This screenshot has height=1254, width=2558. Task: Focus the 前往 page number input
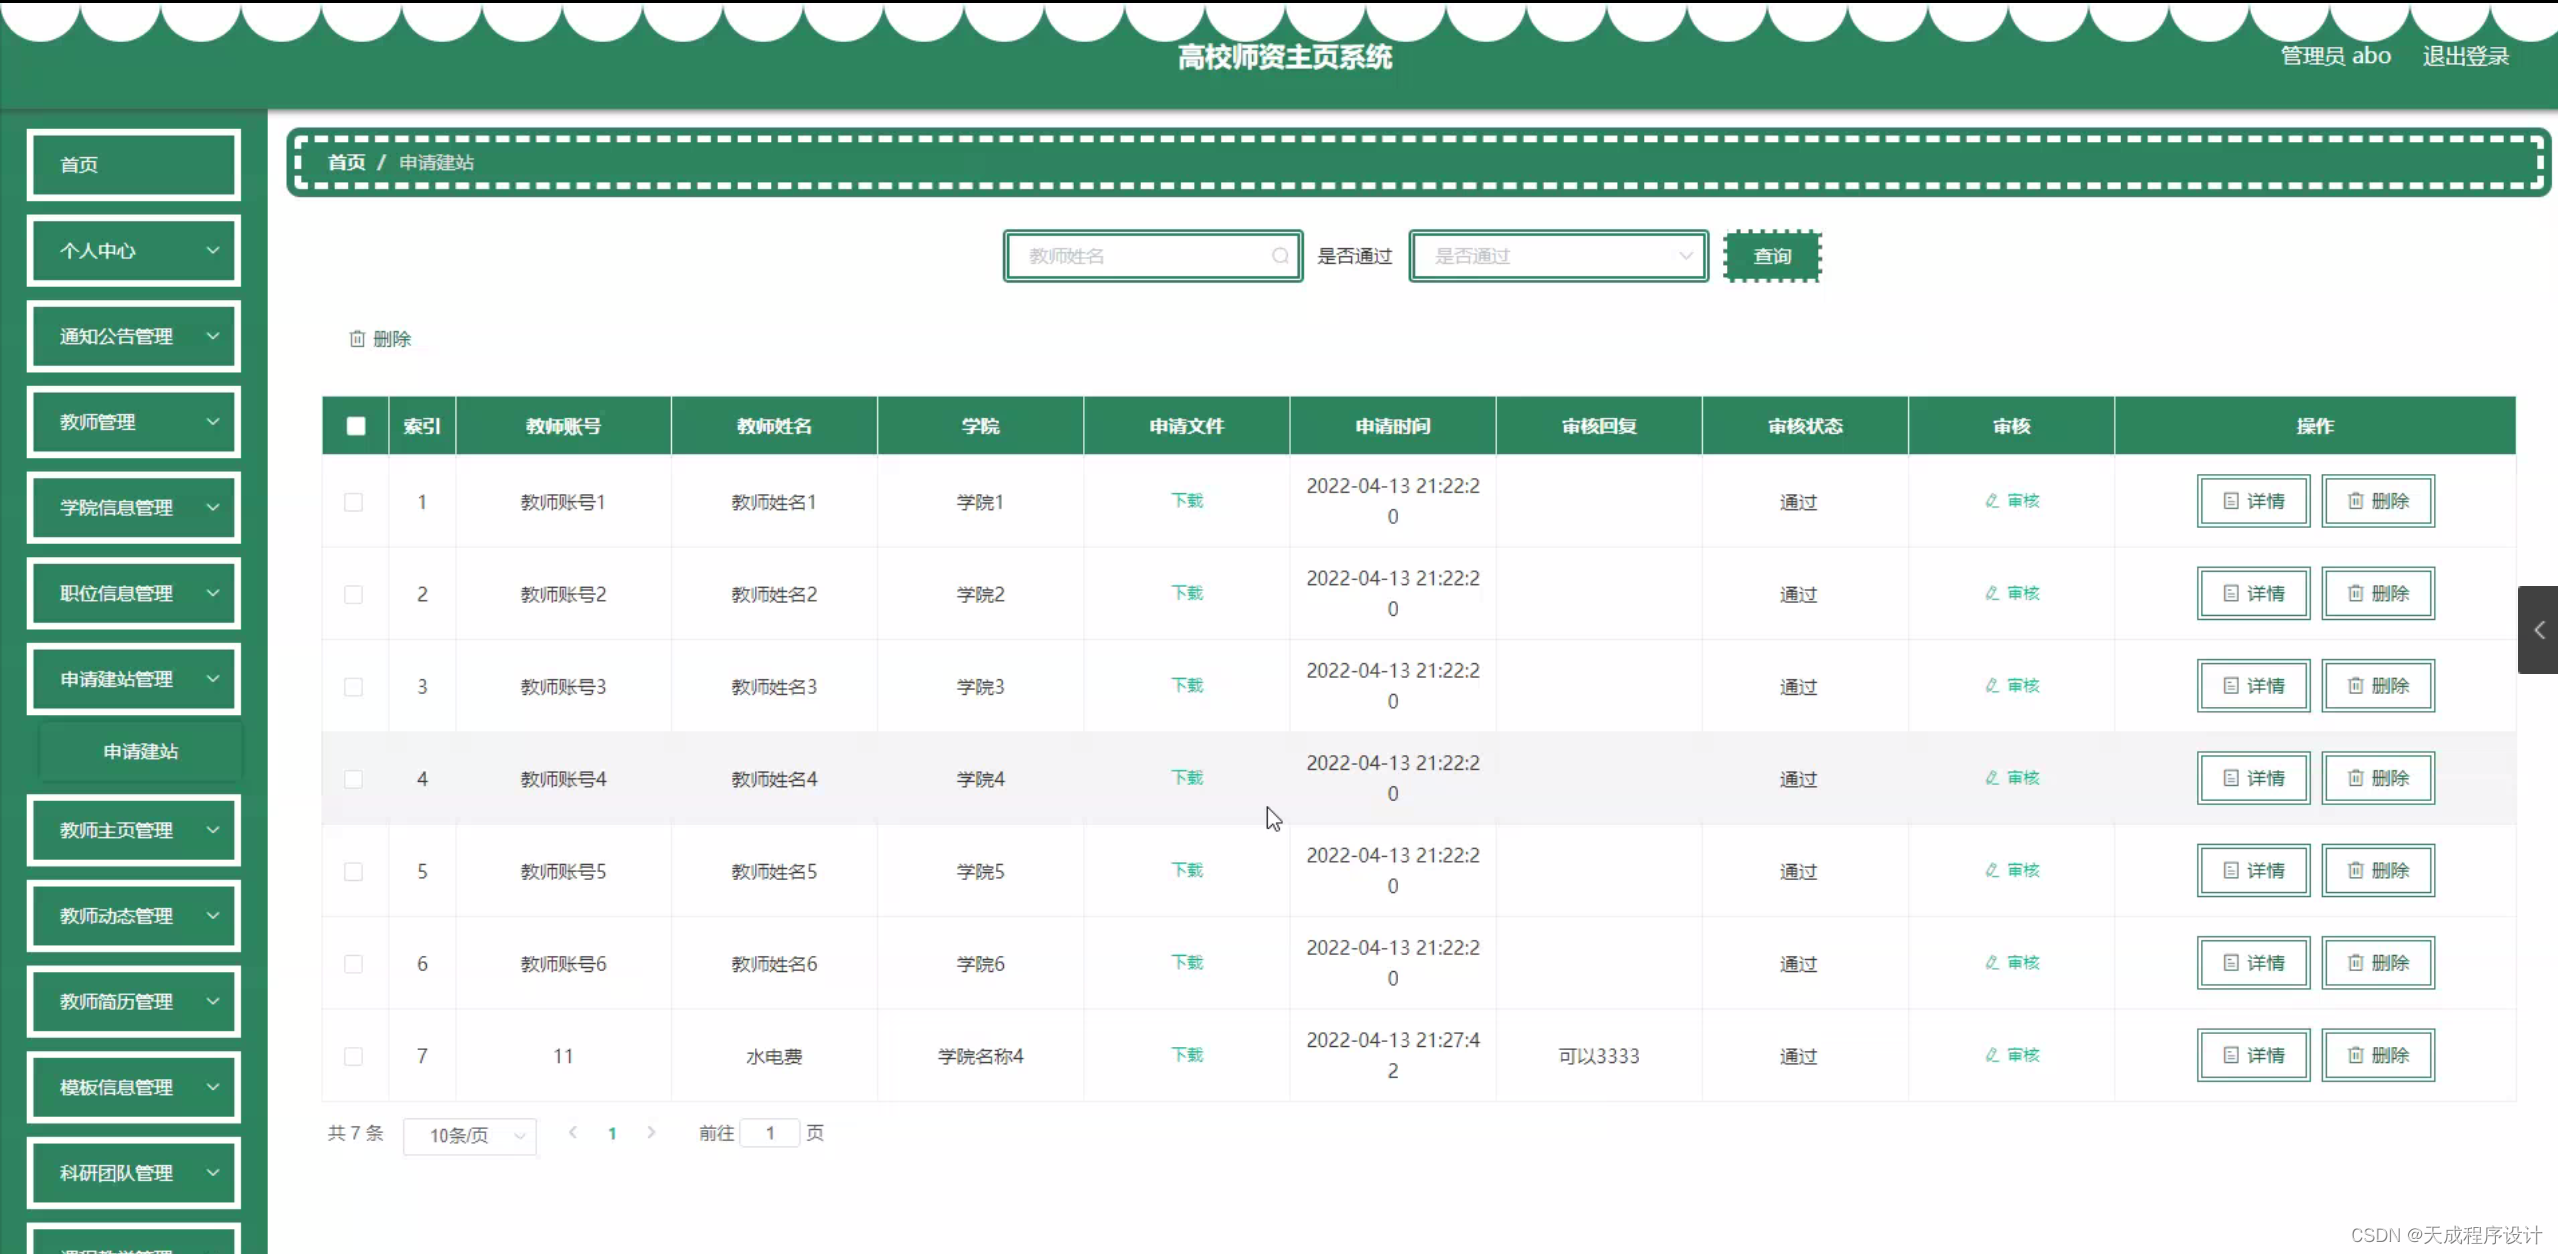pyautogui.click(x=770, y=1133)
